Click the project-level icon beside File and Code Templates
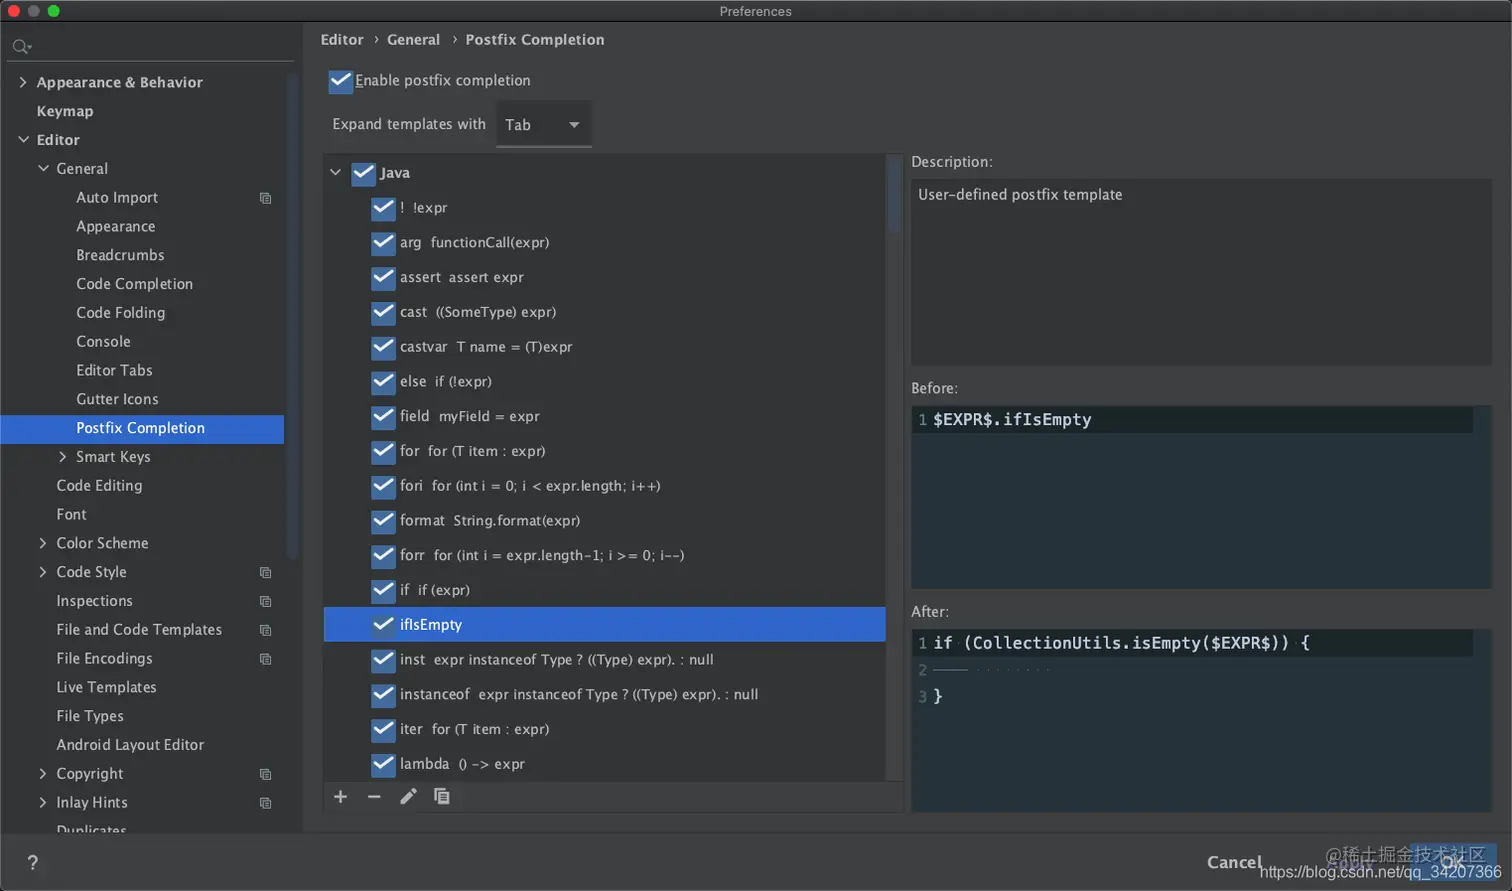 [265, 630]
